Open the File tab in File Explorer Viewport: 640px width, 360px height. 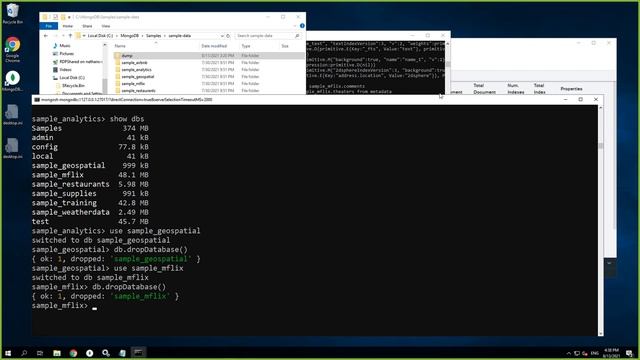tap(49, 26)
